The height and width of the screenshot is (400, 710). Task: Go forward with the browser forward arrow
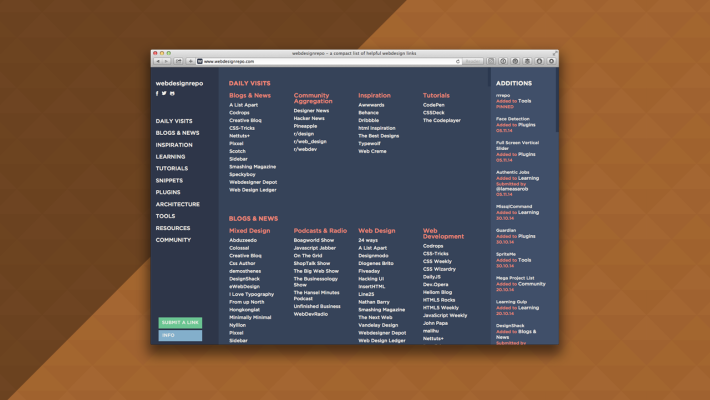coord(166,61)
